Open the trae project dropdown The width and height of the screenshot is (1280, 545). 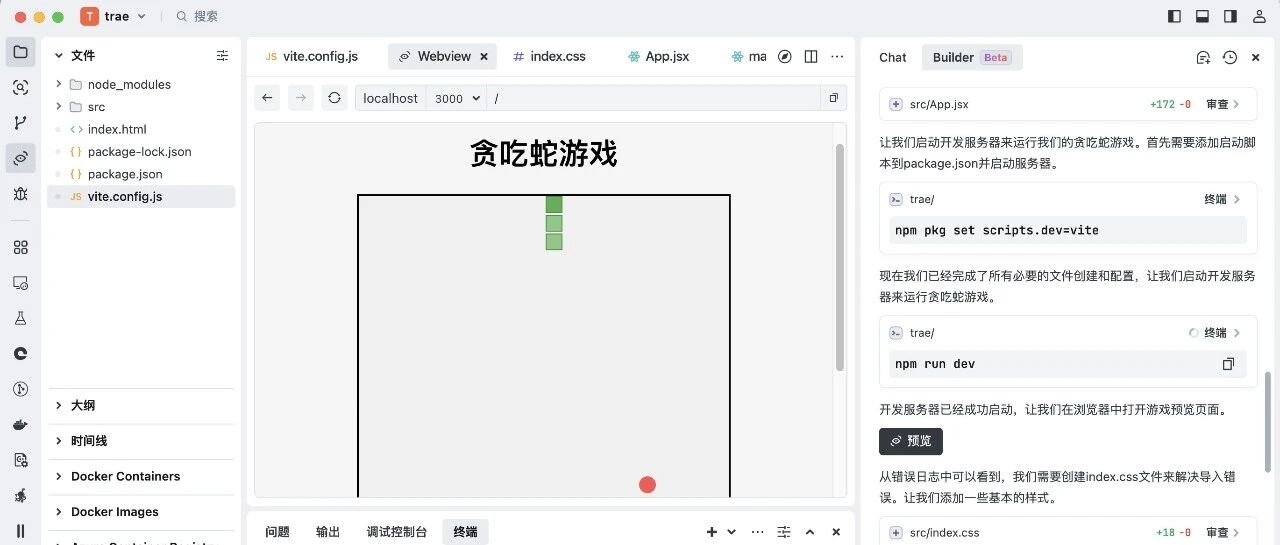[x=114, y=16]
